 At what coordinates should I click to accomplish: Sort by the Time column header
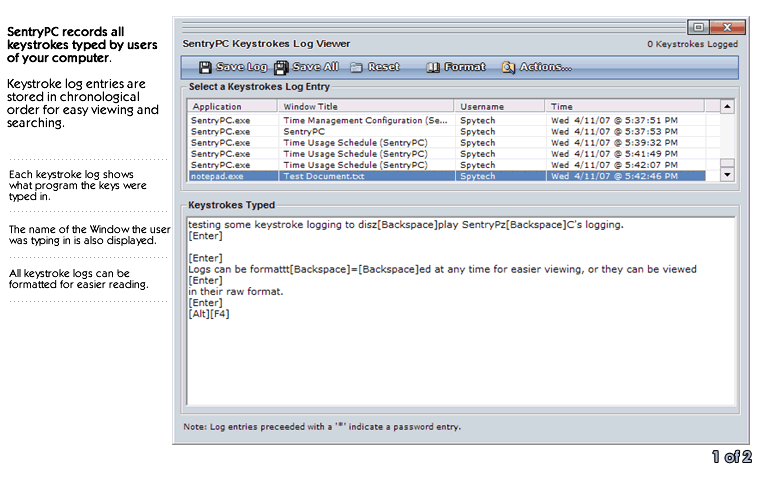point(625,106)
